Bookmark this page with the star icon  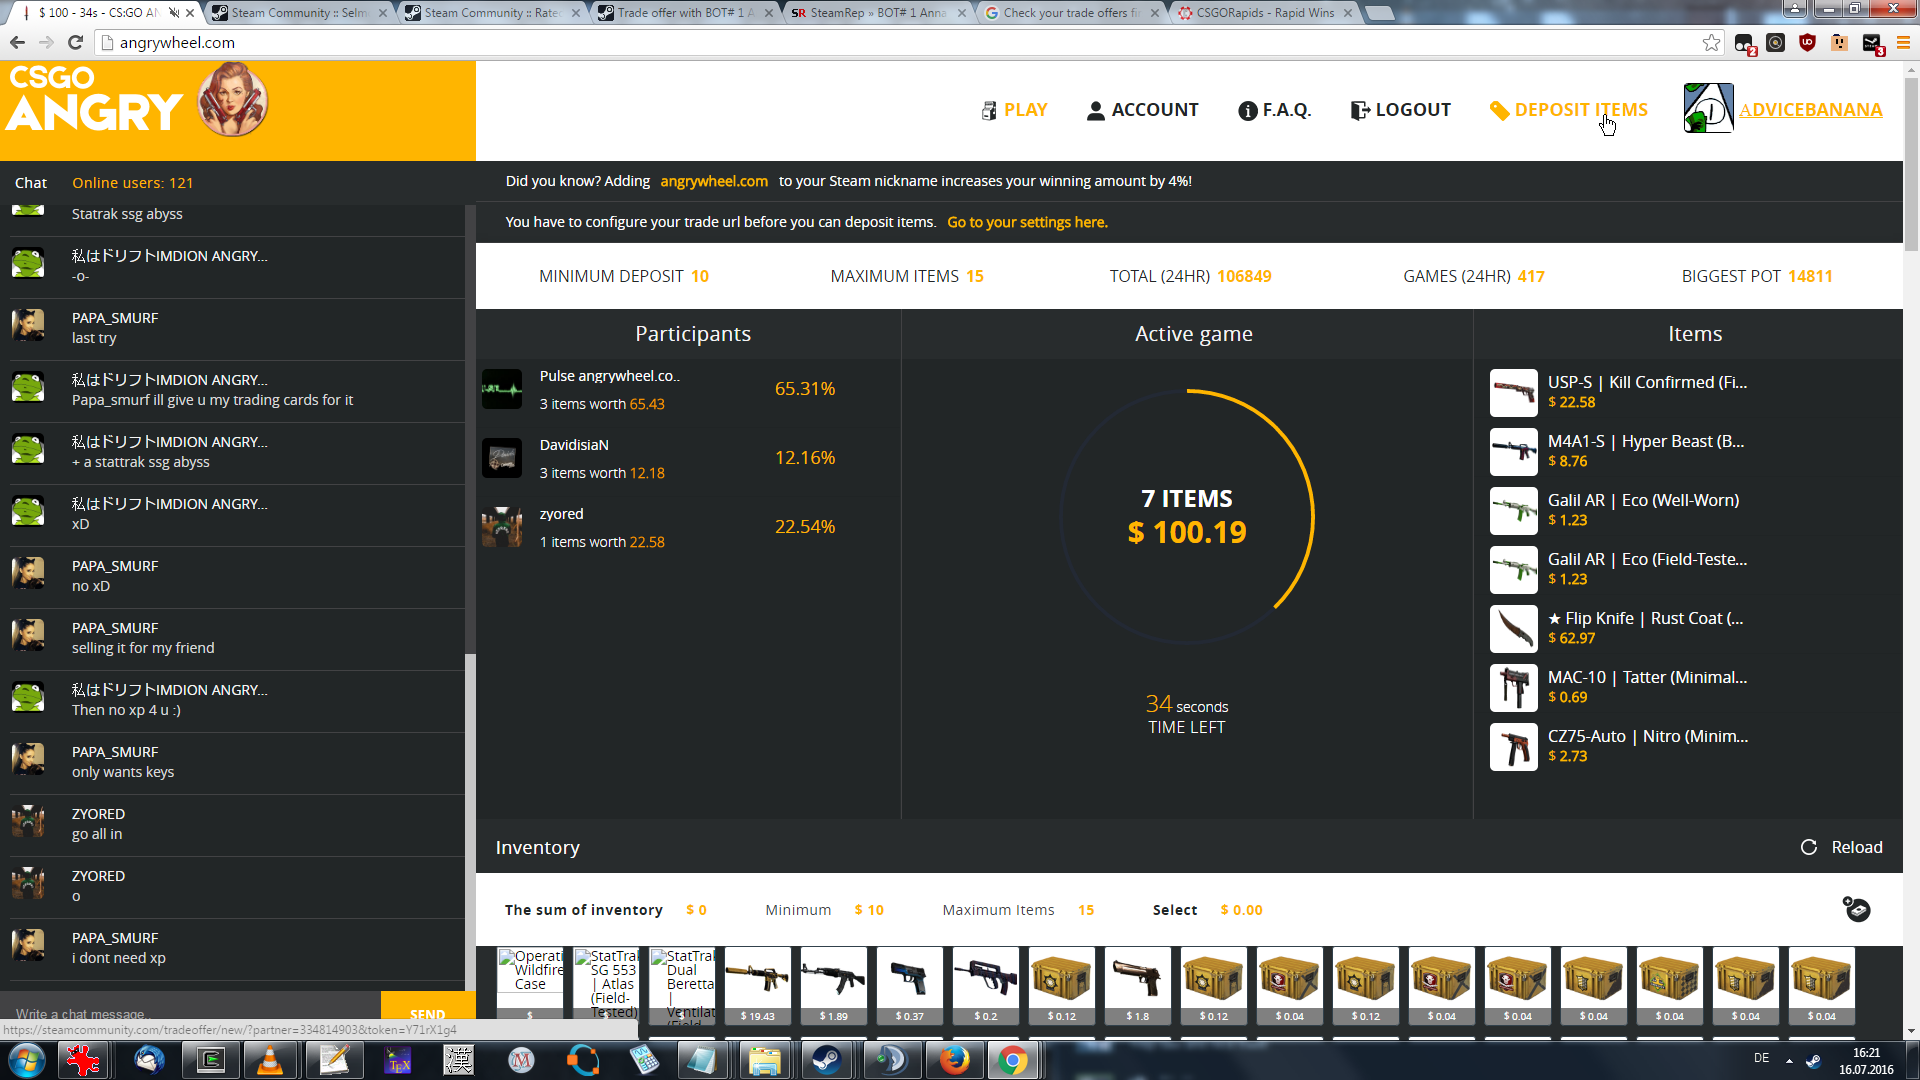[1711, 43]
